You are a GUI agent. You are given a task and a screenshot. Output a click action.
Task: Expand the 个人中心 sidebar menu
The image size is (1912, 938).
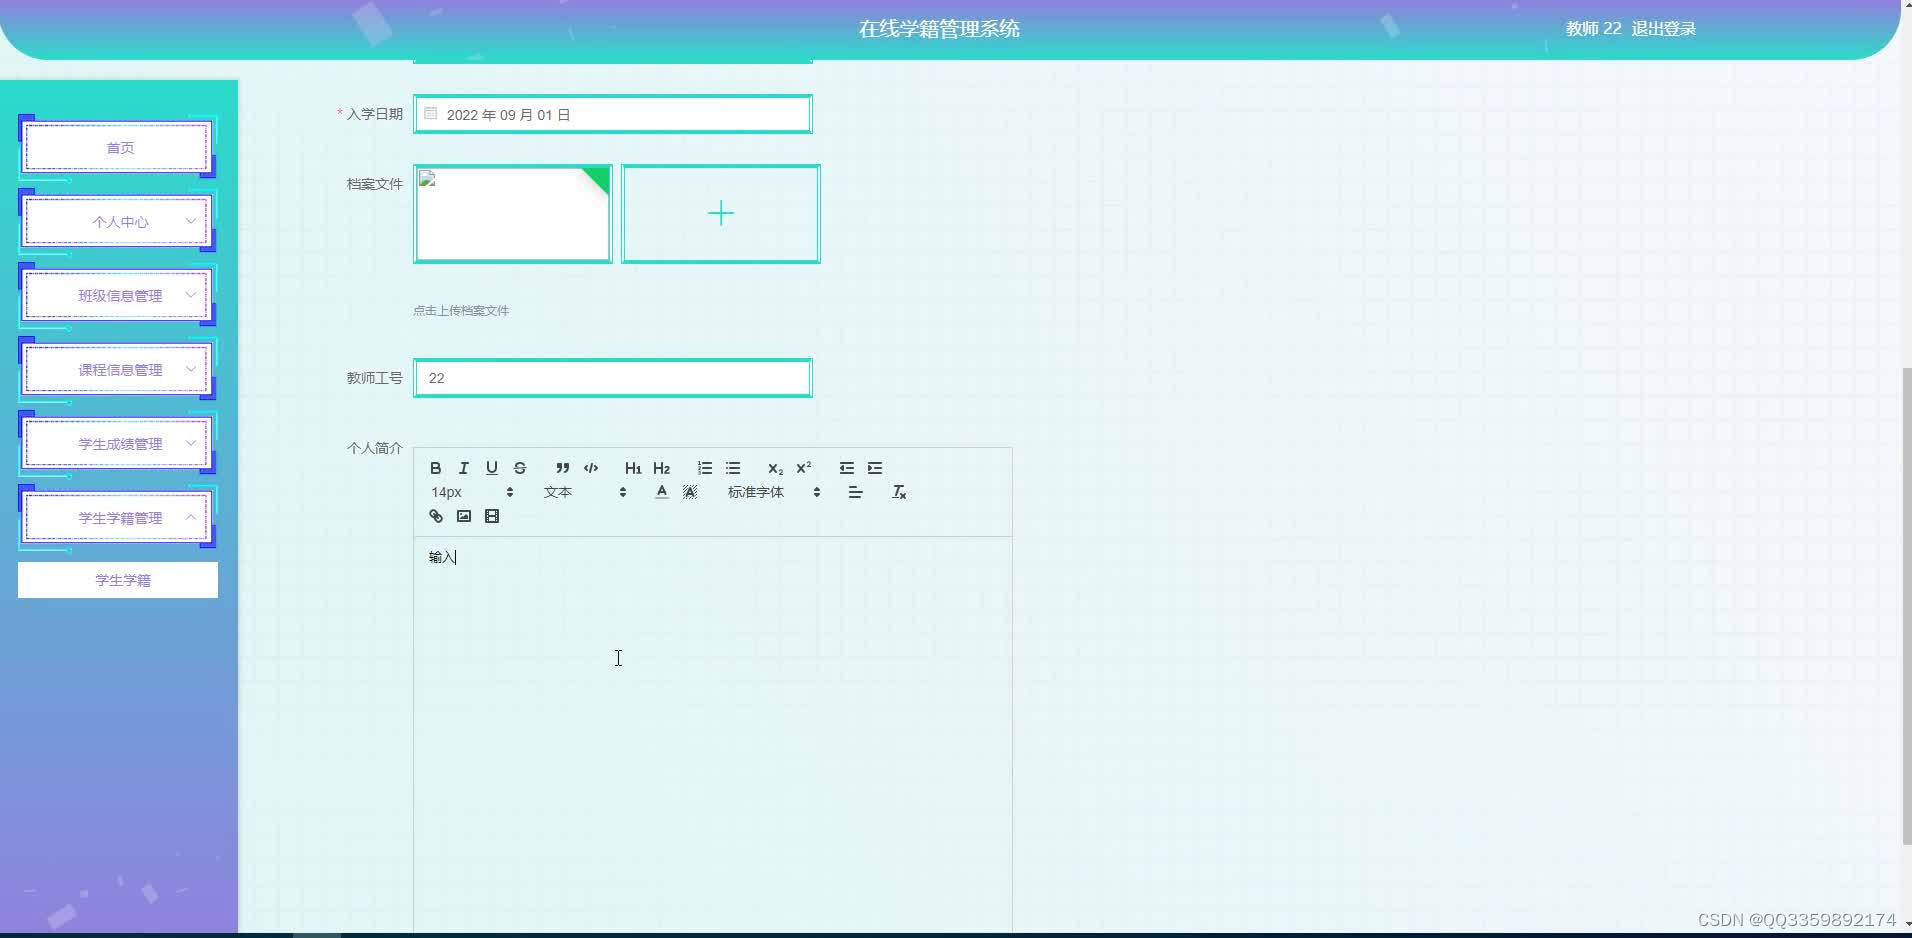pyautogui.click(x=118, y=222)
